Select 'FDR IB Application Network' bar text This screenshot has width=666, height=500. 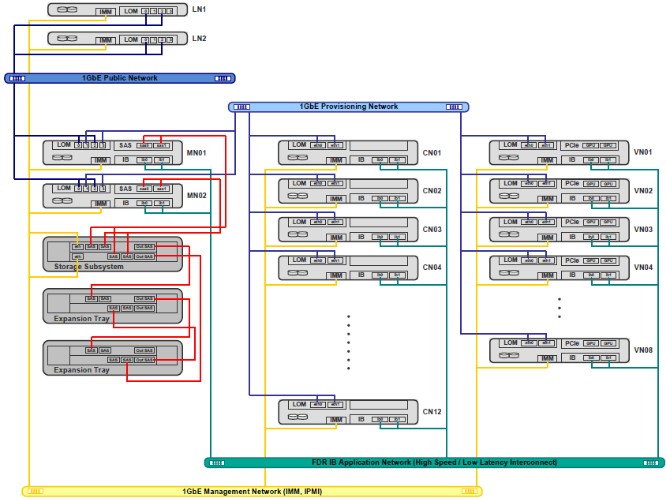[x=434, y=462]
